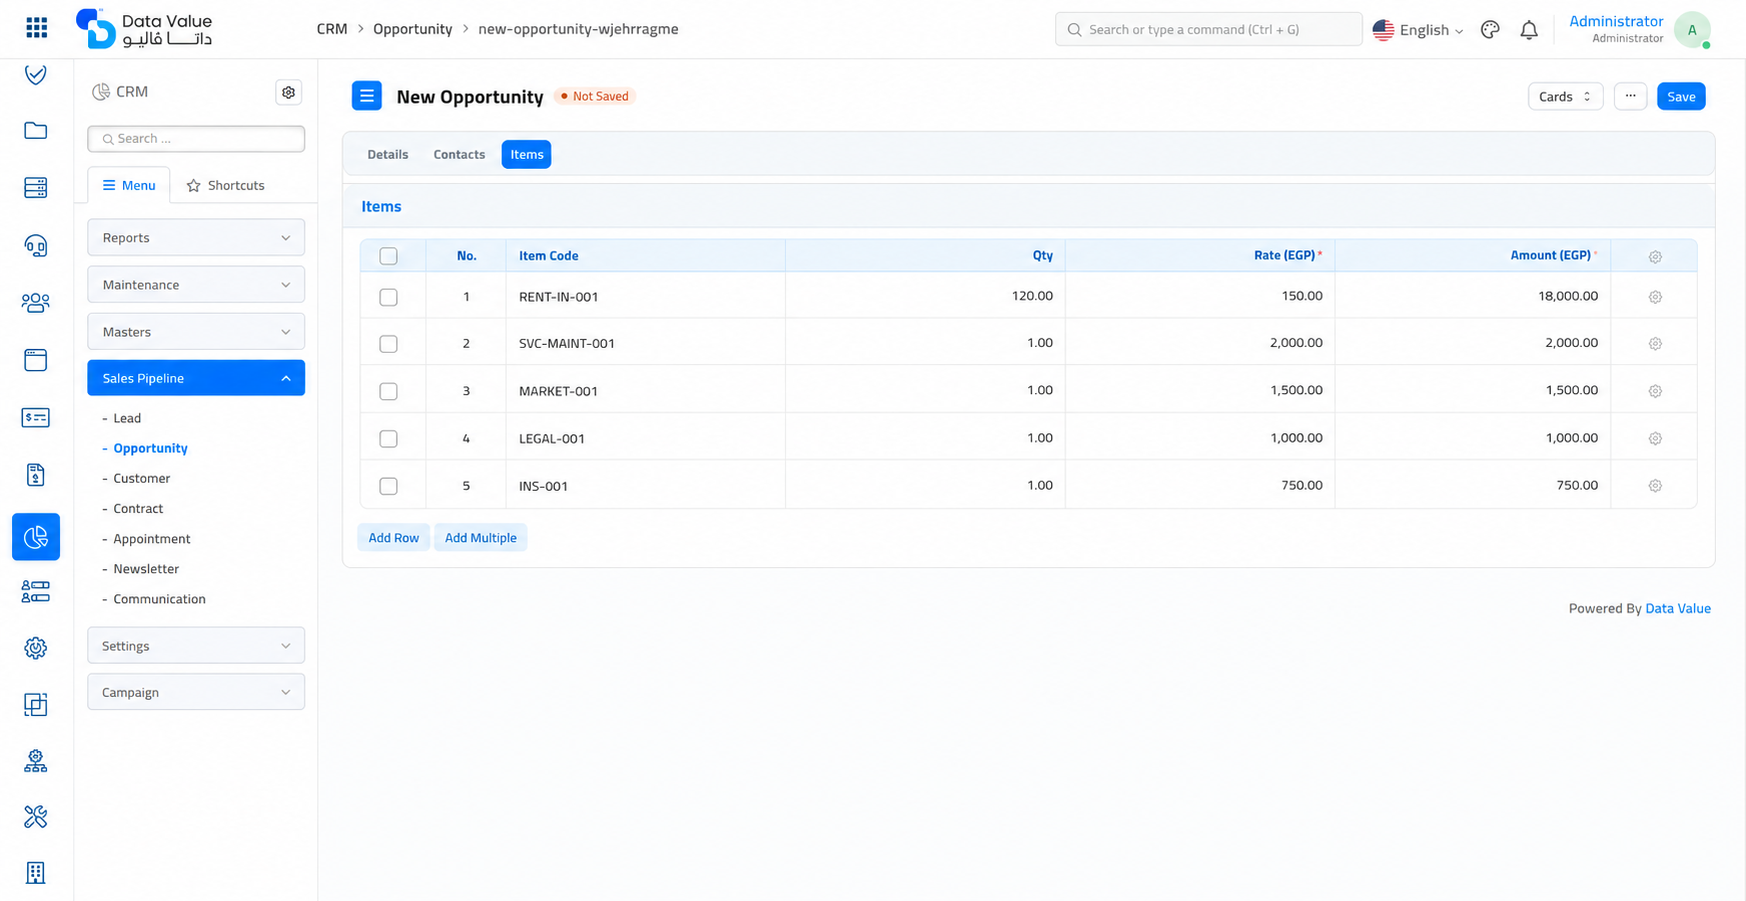This screenshot has width=1746, height=901.
Task: Edit row RENT-IN-001 via its gear icon
Action: [1655, 297]
